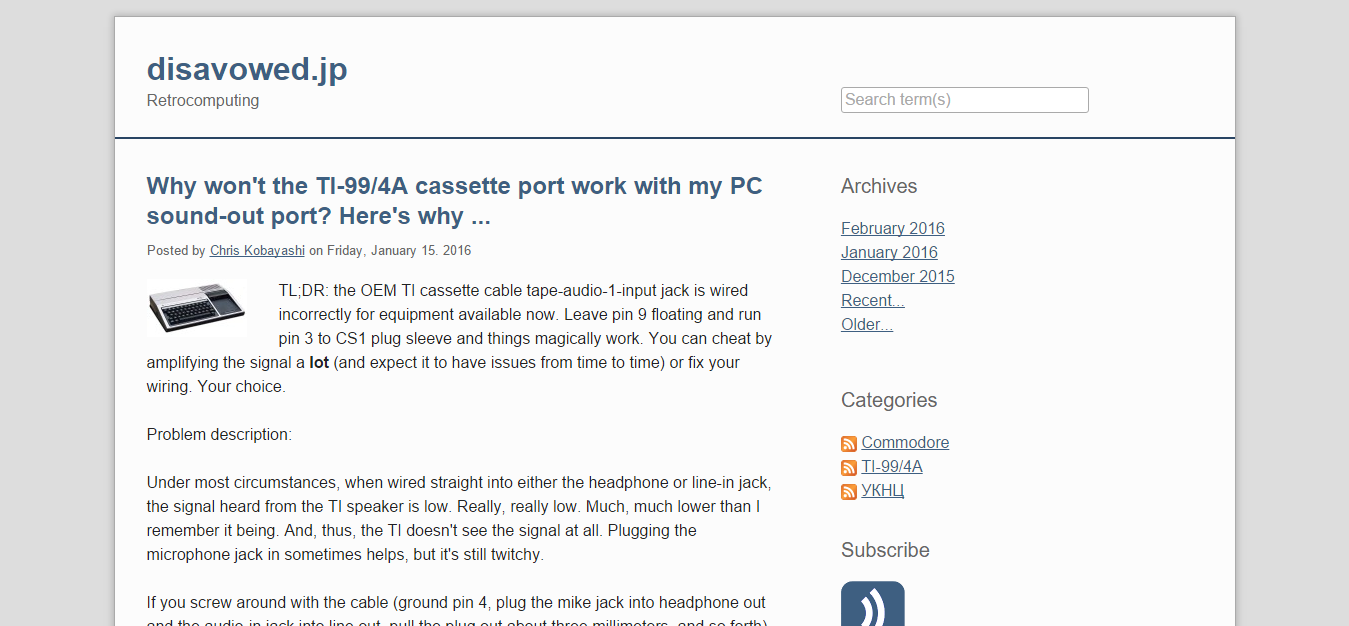Open author Chris Kobayashi's page
Image resolution: width=1349 pixels, height=626 pixels.
click(x=257, y=251)
